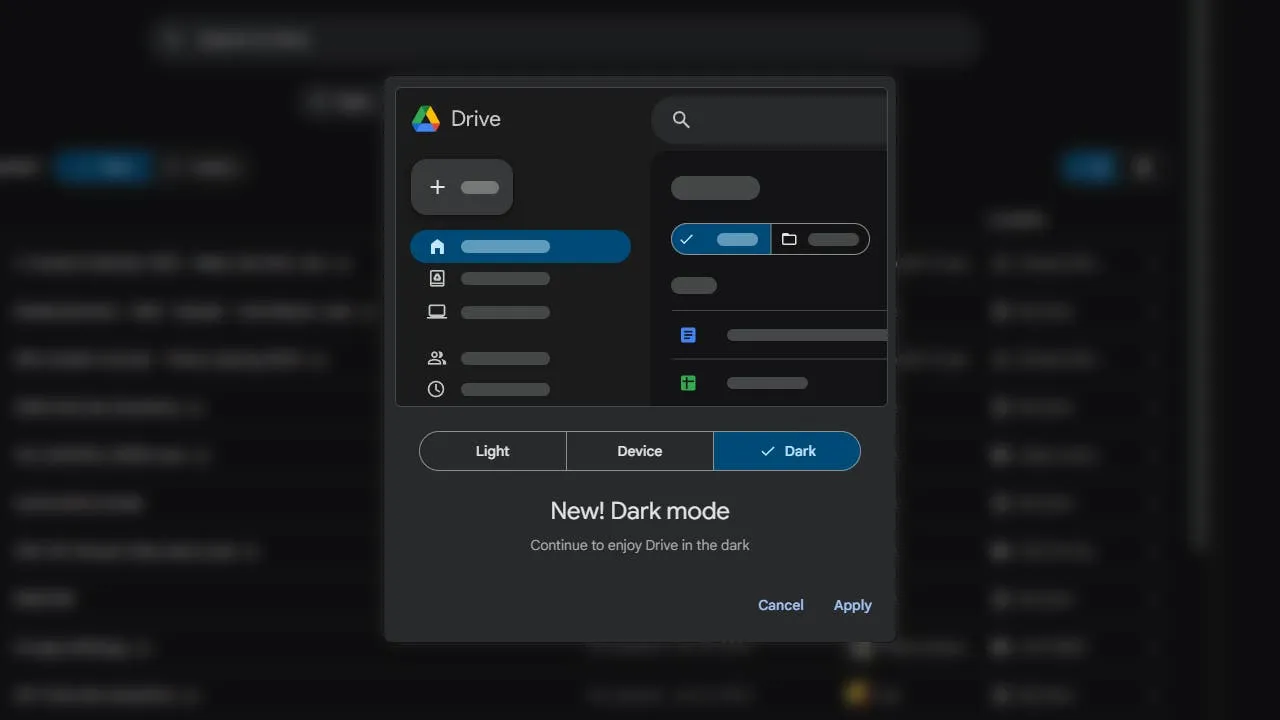Click the Computers icon in the sidebar
The width and height of the screenshot is (1280, 720).
pos(437,311)
